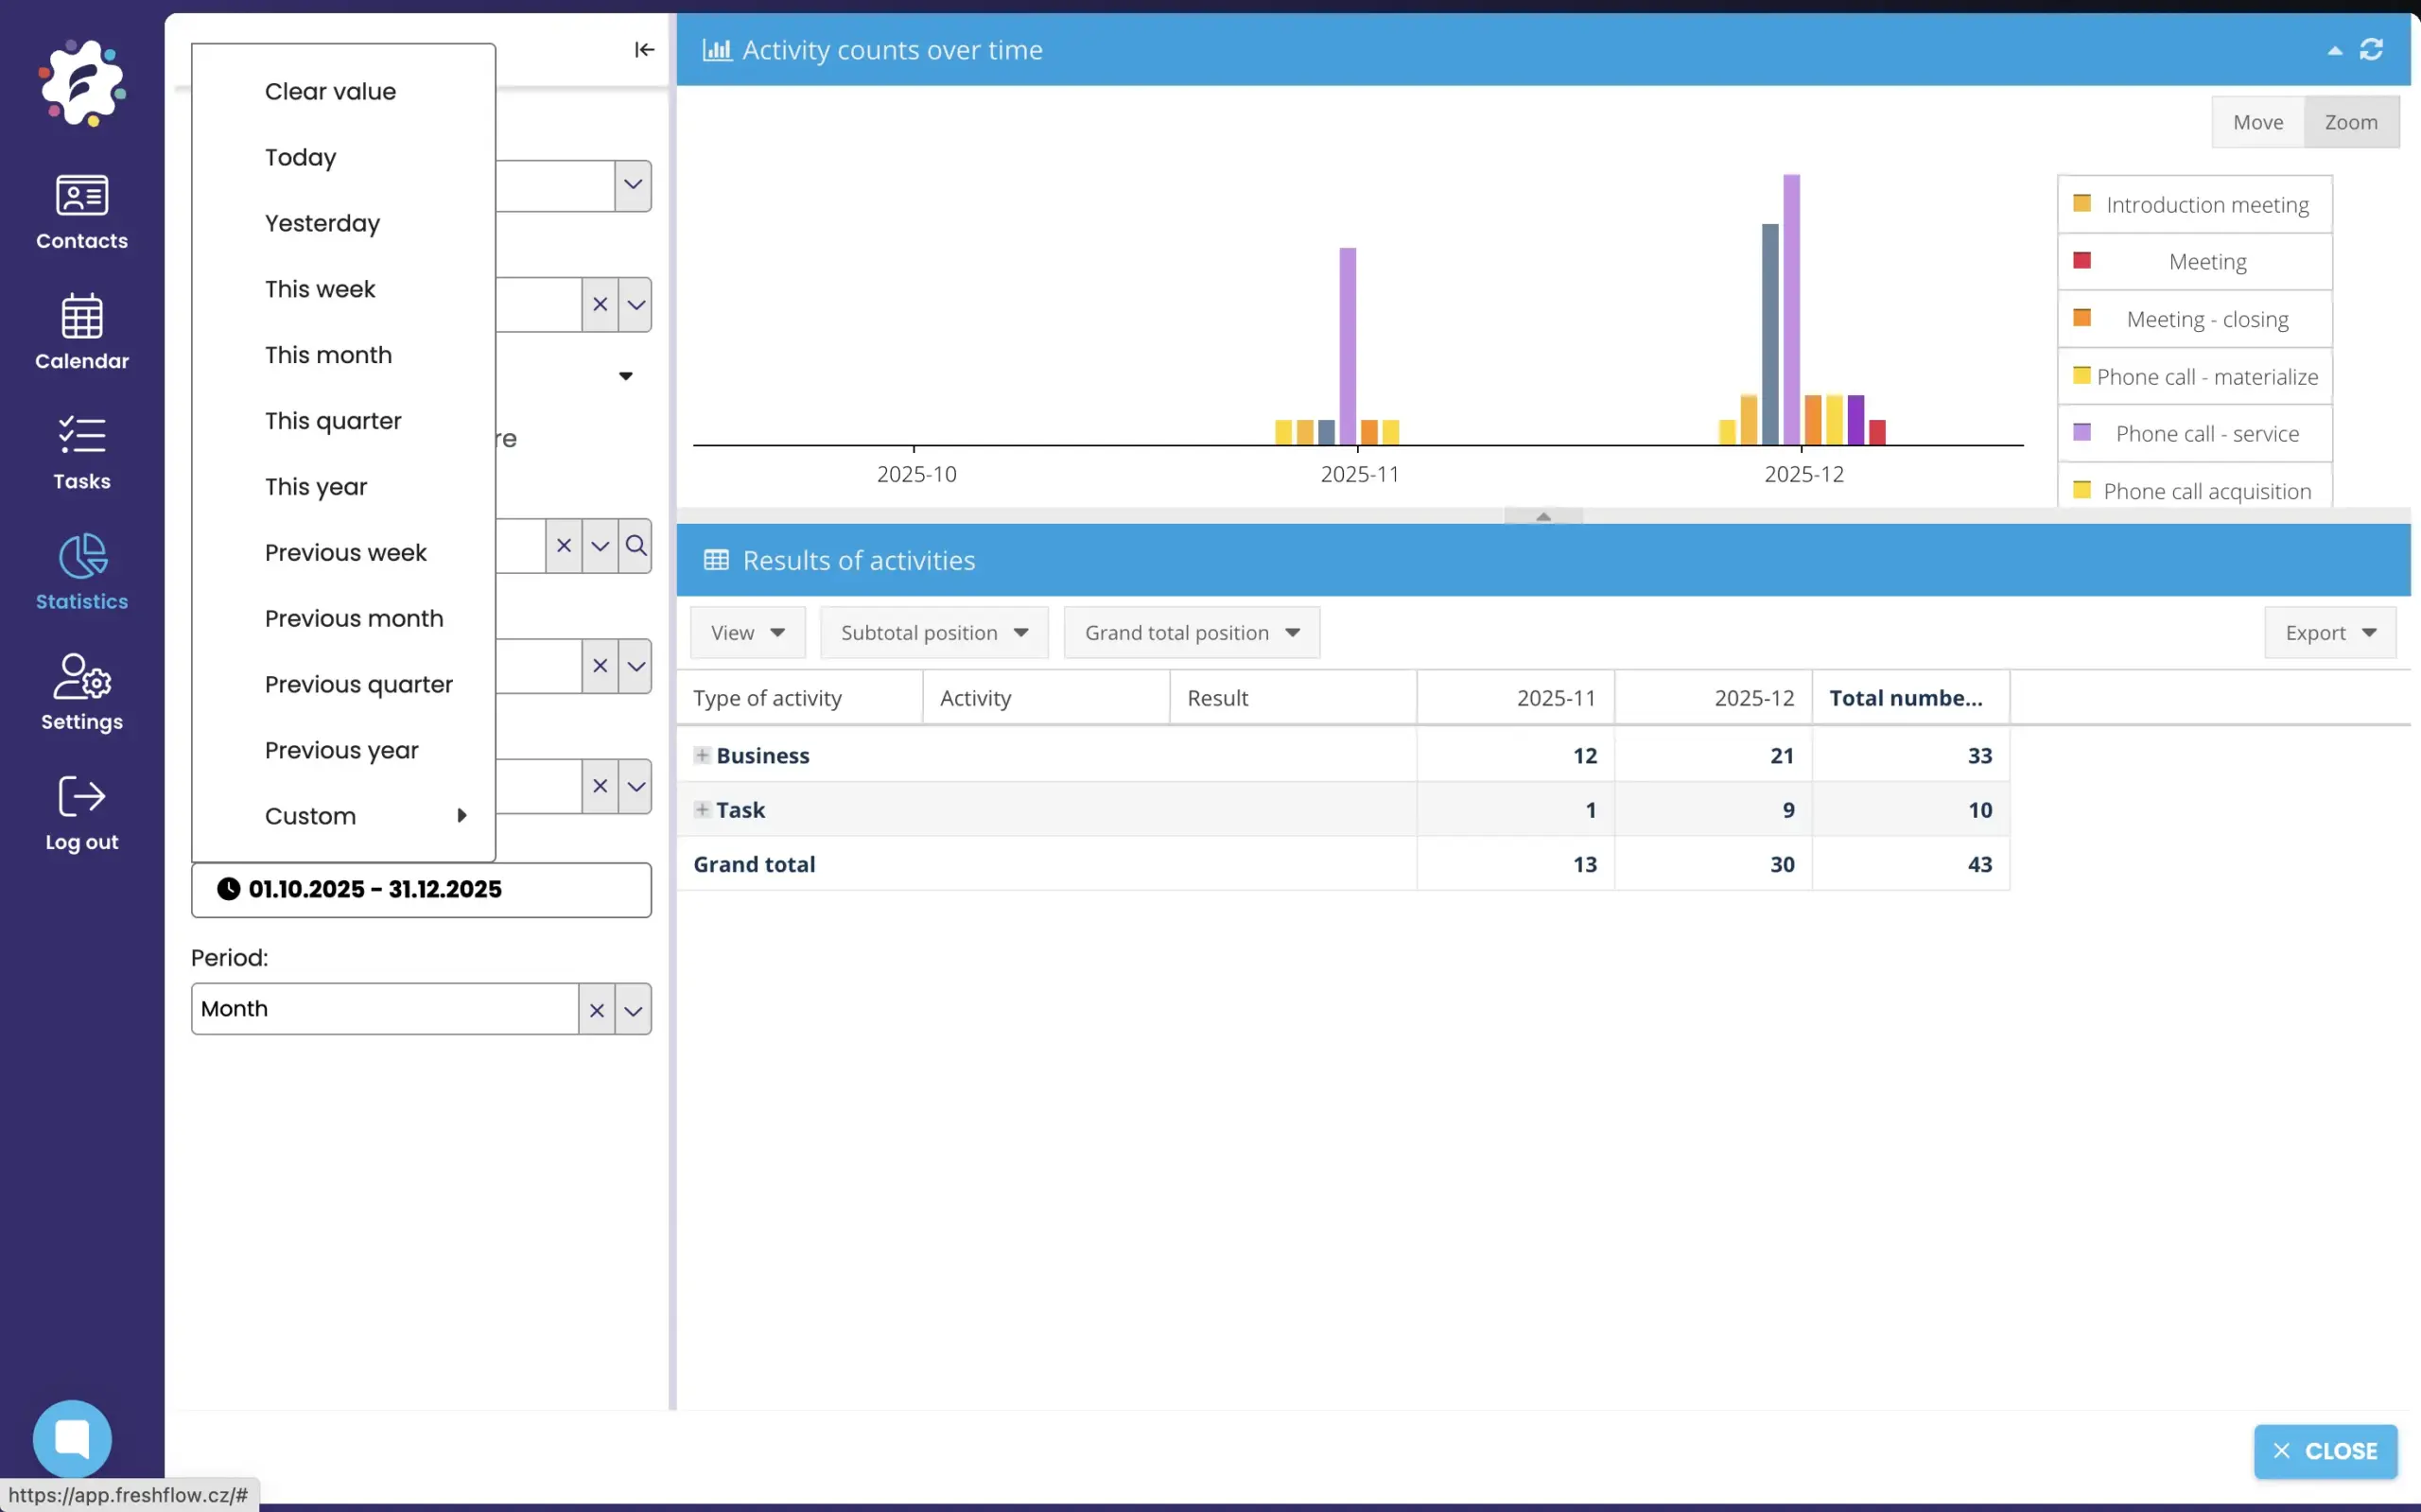Open the Period dropdown arrow
Screen dimensions: 2421x1512
point(633,1009)
